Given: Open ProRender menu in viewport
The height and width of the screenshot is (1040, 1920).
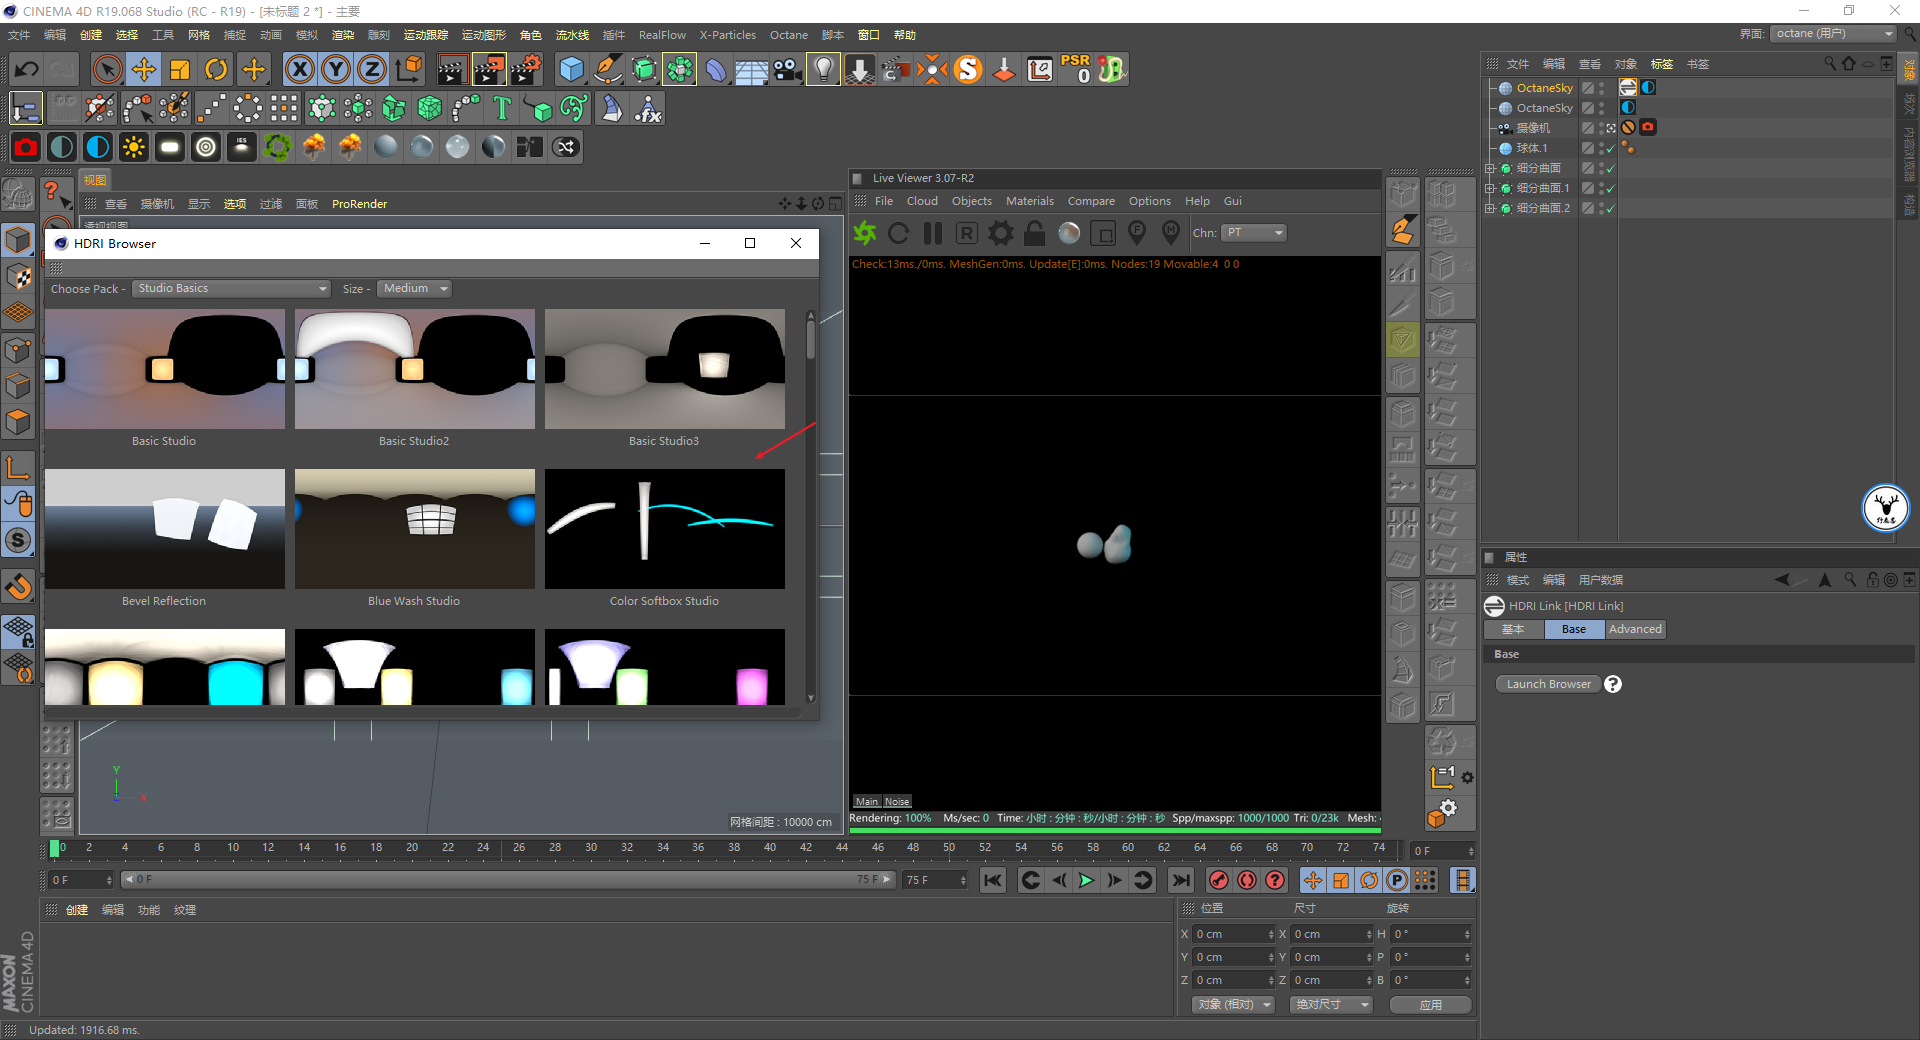Looking at the screenshot, I should tap(359, 204).
